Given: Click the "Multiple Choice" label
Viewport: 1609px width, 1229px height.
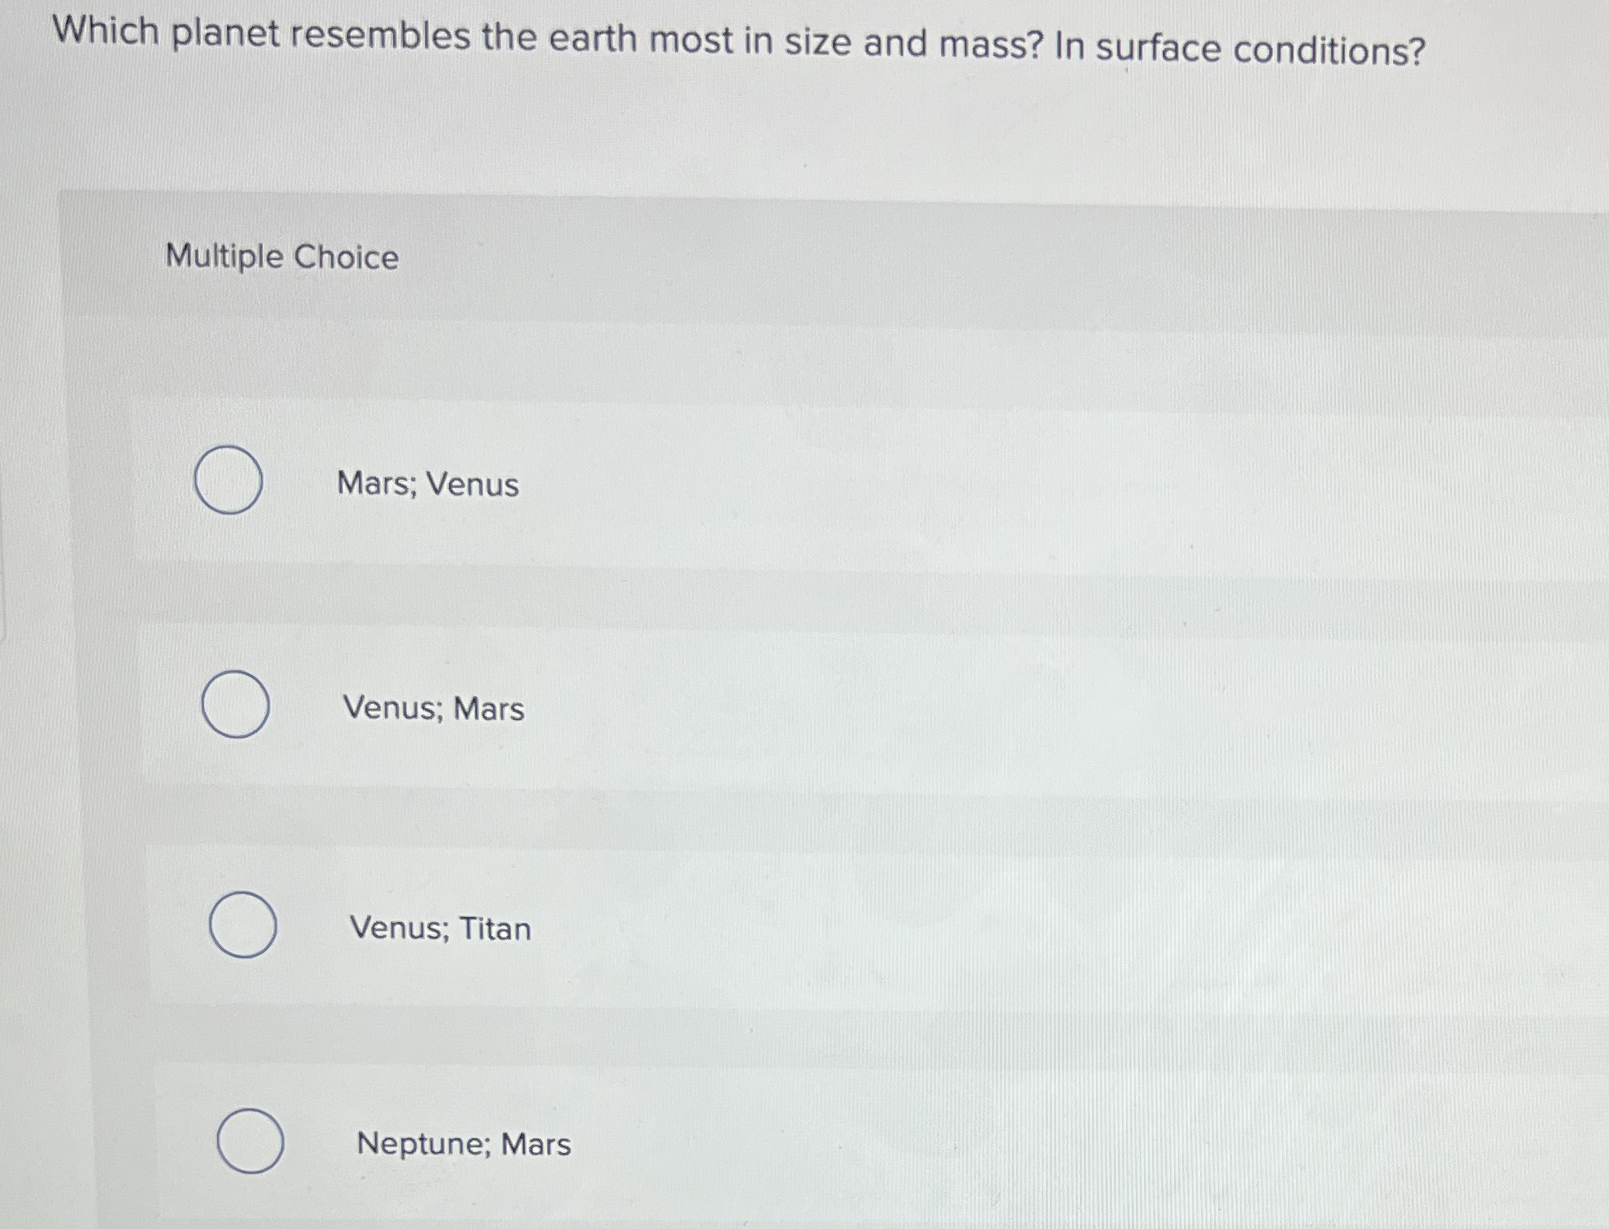Looking at the screenshot, I should [281, 257].
